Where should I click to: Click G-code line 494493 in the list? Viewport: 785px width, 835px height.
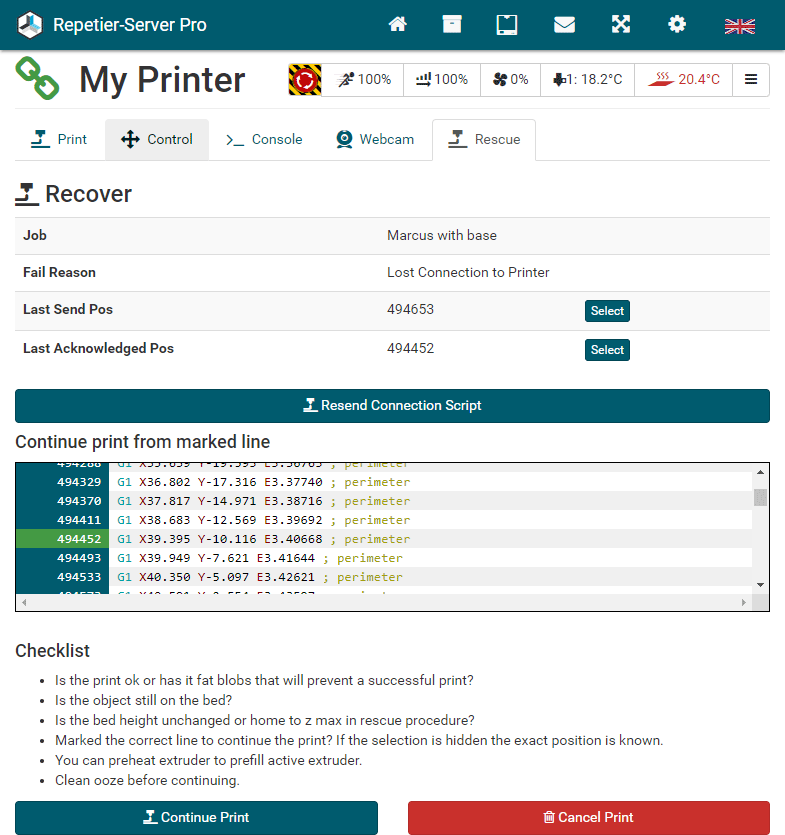click(x=260, y=558)
